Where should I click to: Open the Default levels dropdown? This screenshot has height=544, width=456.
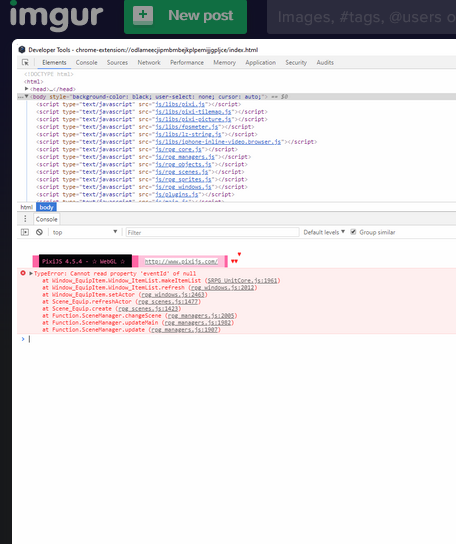pos(324,232)
